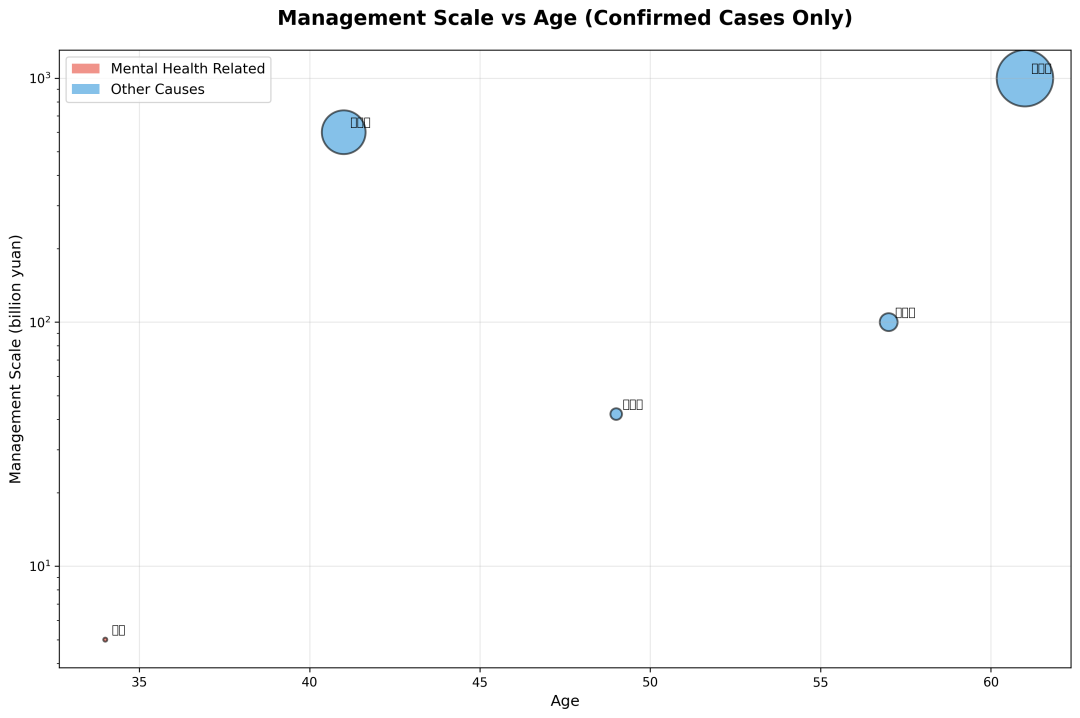
Task: Select the small blue bubble at age 49
Action: (x=616, y=414)
